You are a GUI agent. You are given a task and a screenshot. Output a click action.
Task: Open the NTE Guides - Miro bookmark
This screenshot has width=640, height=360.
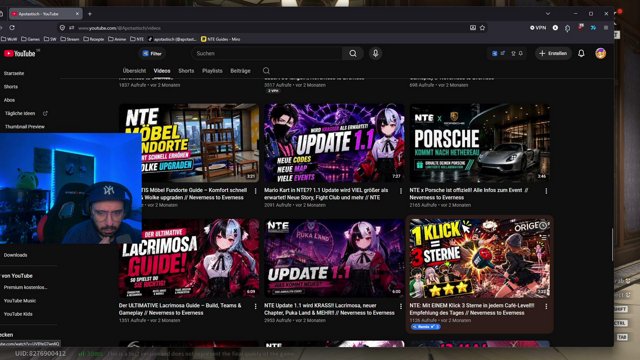click(x=221, y=39)
